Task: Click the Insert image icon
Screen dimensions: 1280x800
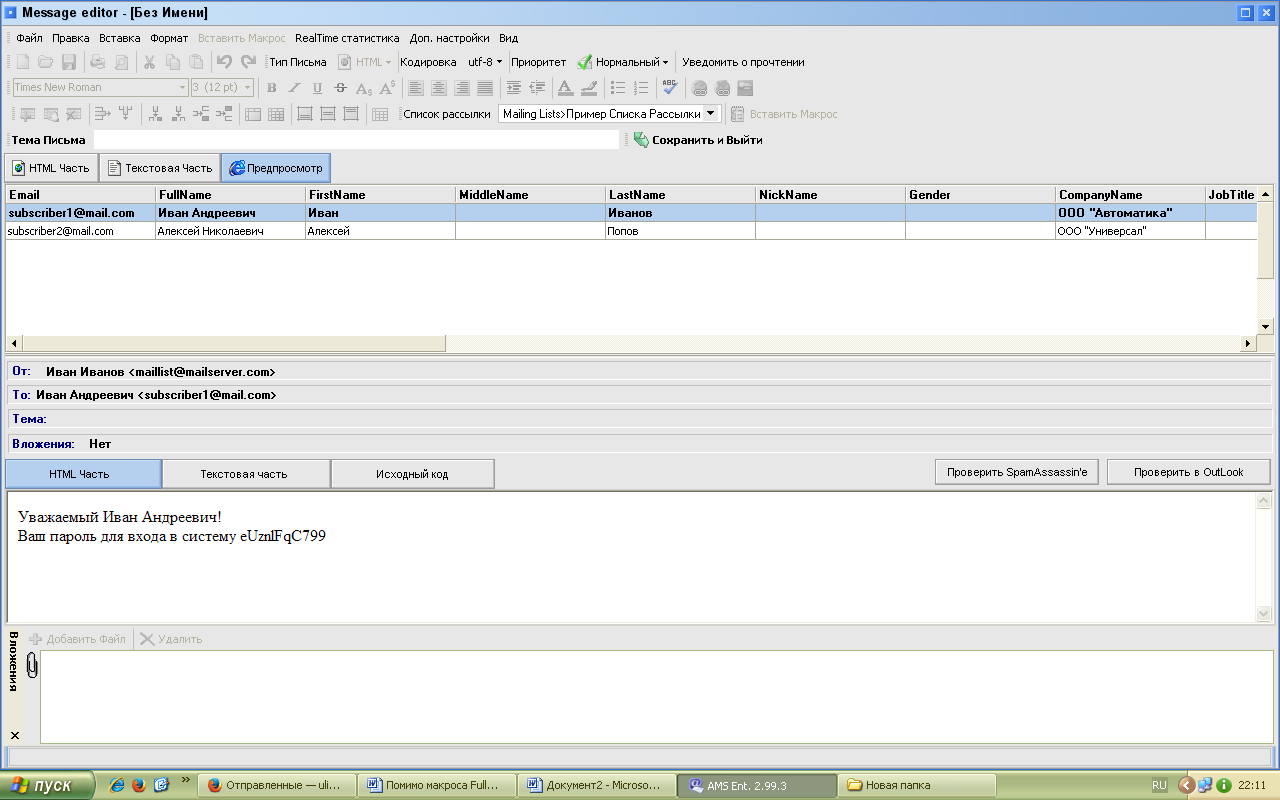Action: tap(745, 88)
